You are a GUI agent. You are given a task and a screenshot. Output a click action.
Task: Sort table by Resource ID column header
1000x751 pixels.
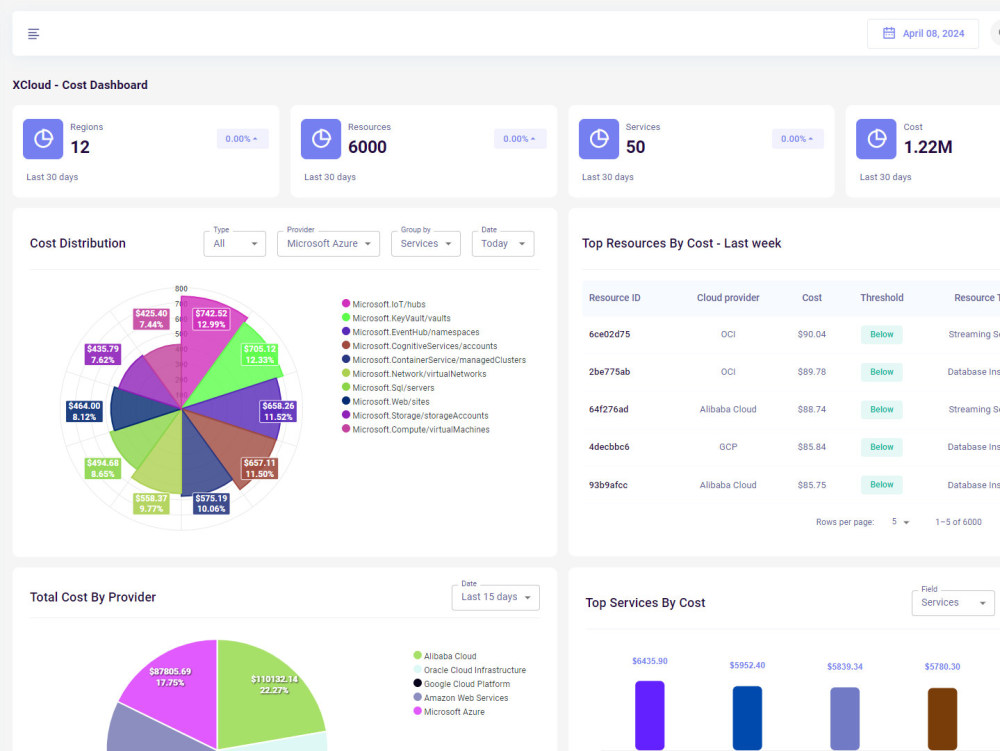click(615, 298)
